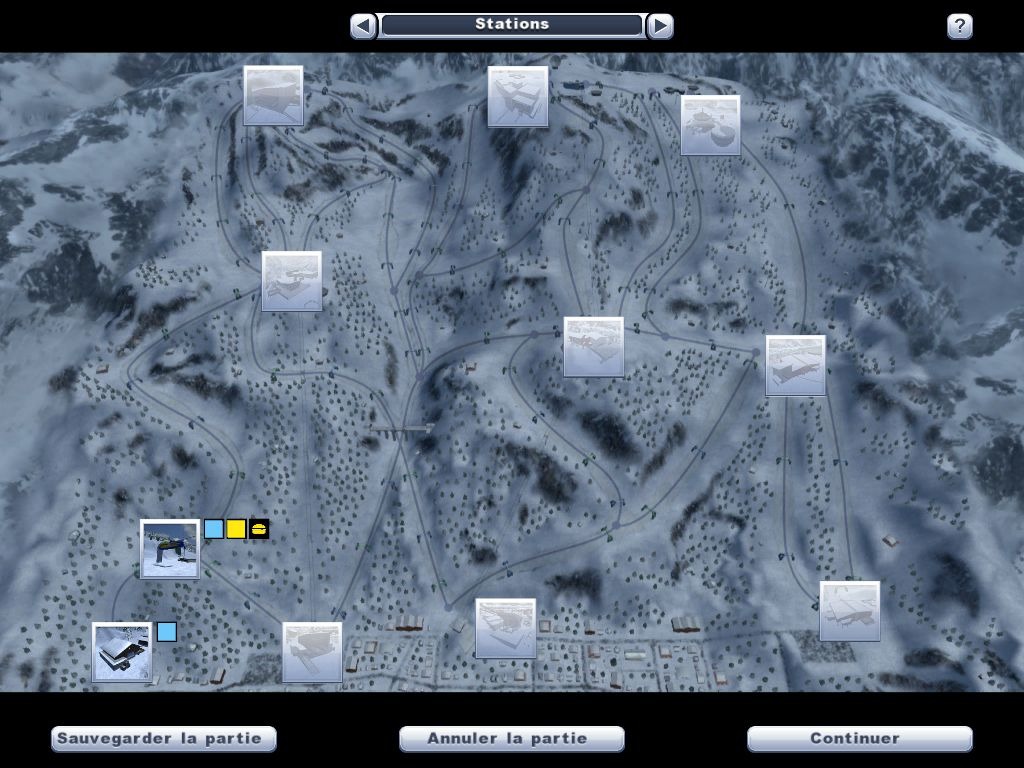Select the faded station thumbnail at the top-center summit
Image resolution: width=1024 pixels, height=768 pixels.
pos(518,97)
